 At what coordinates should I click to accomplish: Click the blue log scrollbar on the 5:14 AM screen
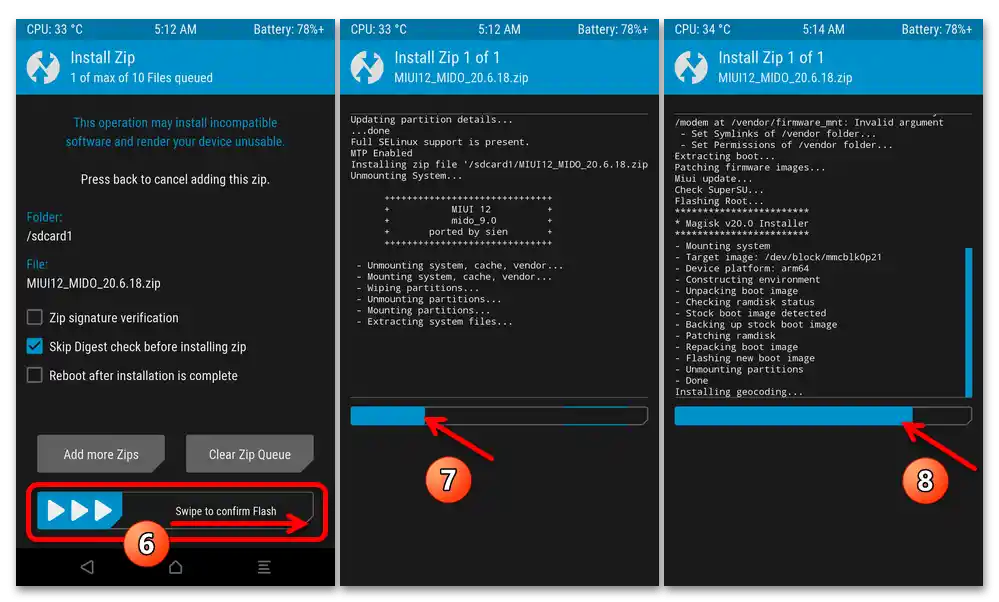point(968,322)
